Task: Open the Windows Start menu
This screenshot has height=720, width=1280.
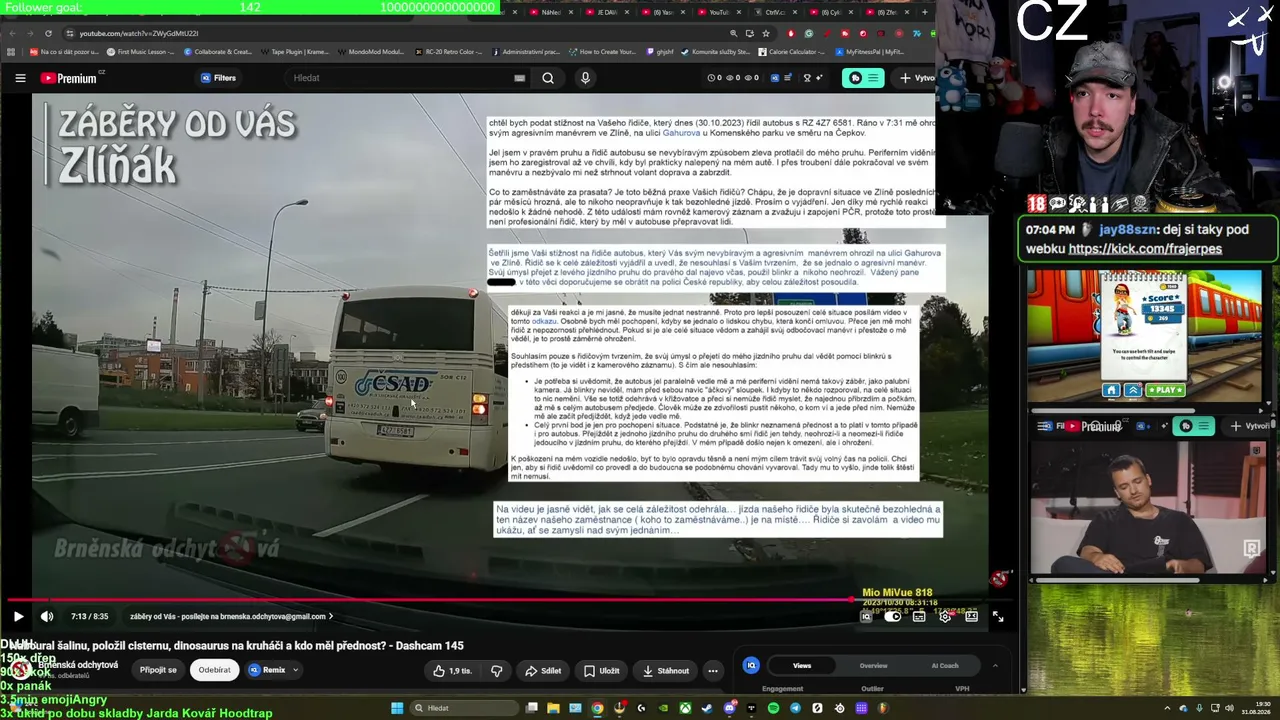Action: click(397, 708)
